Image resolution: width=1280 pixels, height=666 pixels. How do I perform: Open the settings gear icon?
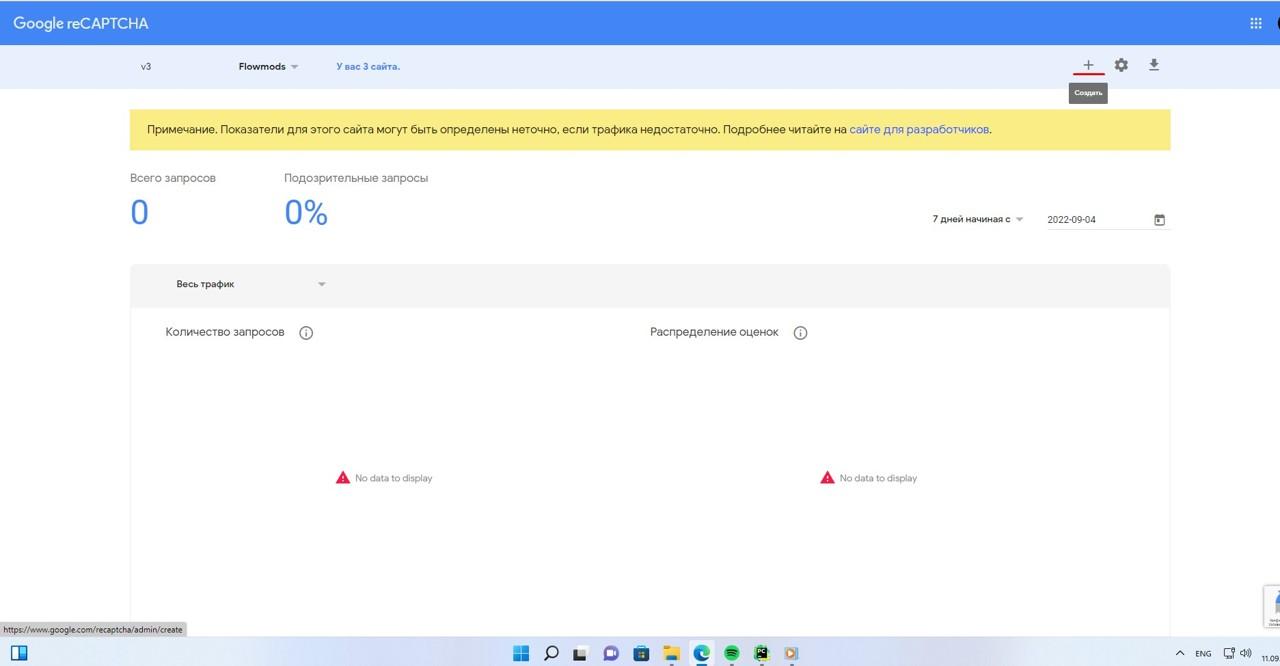tap(1121, 65)
